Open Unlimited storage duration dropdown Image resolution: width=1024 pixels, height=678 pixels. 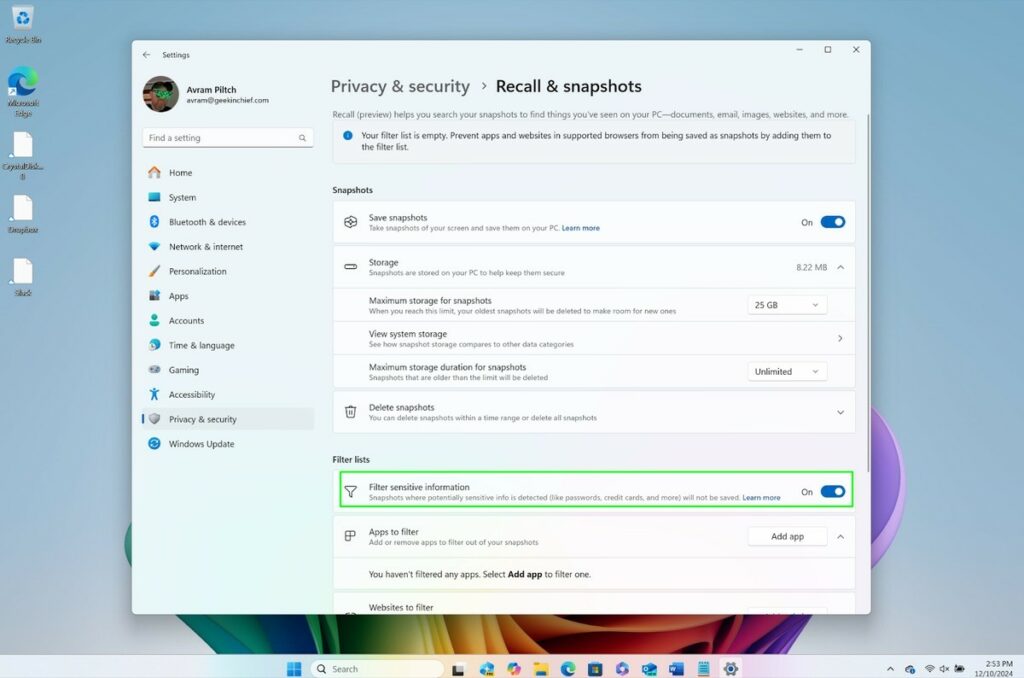(787, 371)
